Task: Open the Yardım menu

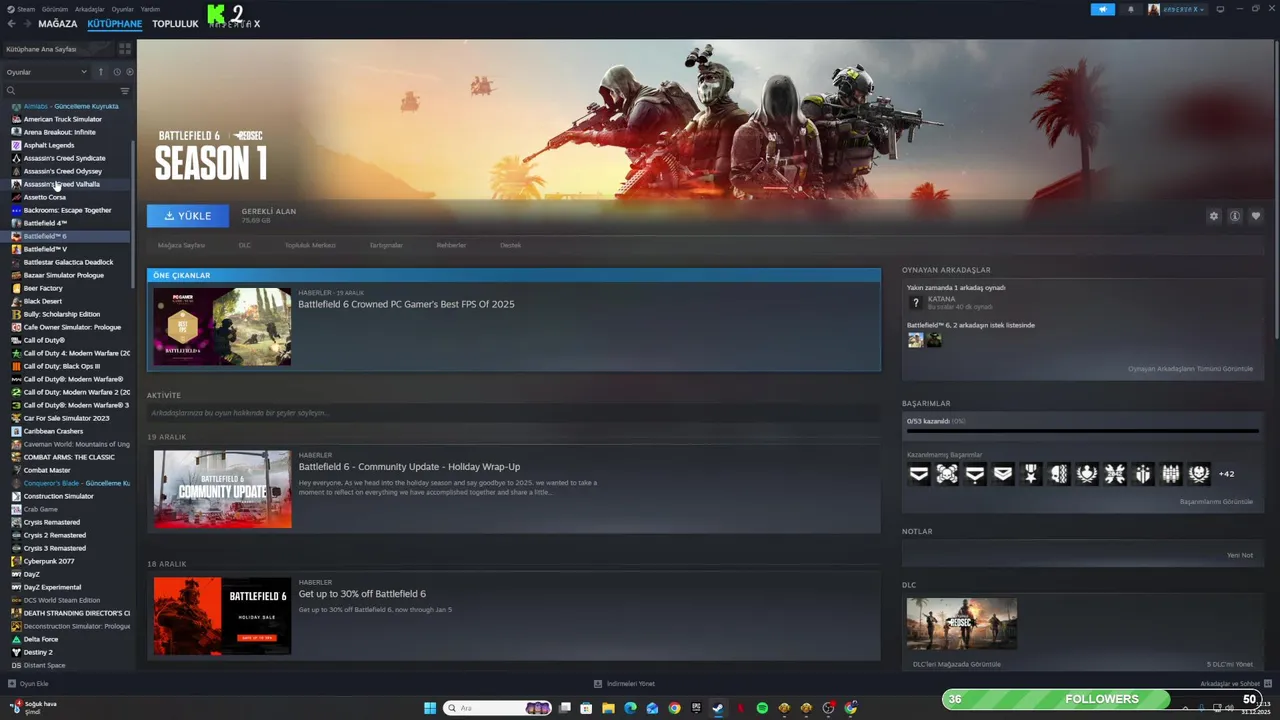Action: click(150, 9)
